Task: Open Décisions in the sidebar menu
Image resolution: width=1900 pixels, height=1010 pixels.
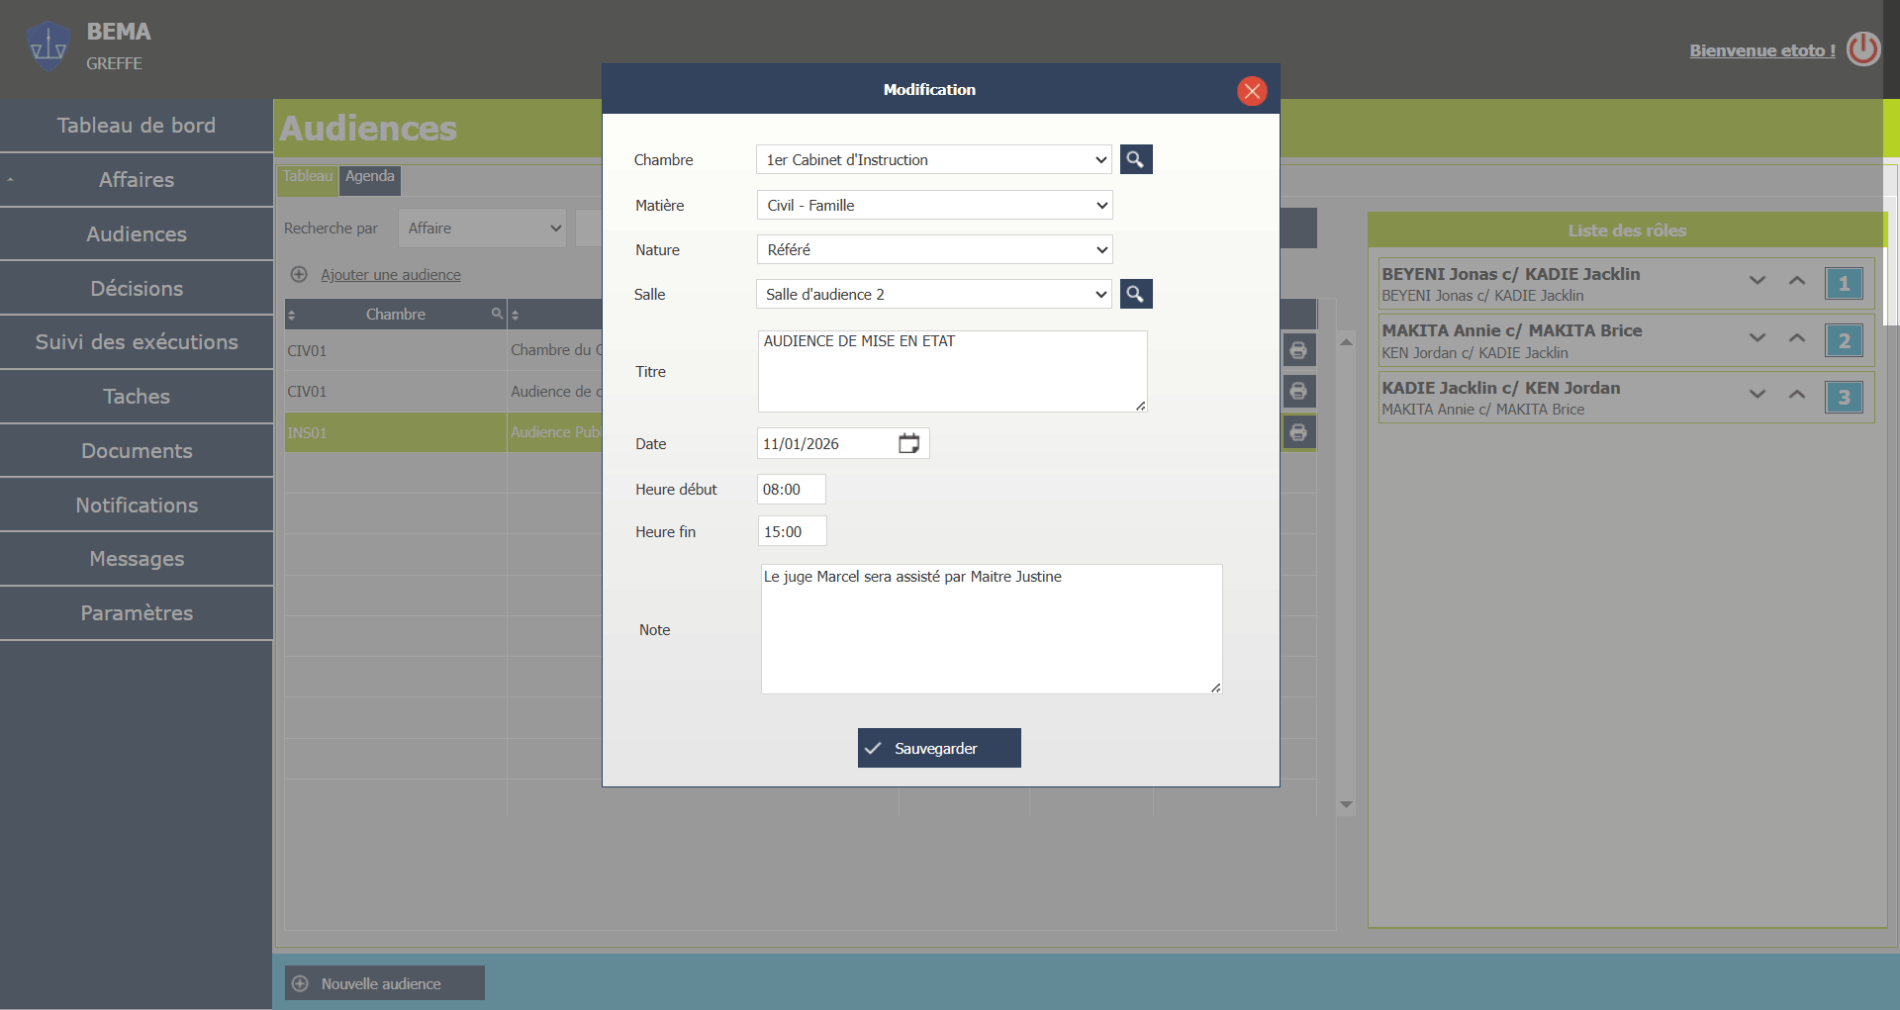Action: tap(137, 289)
